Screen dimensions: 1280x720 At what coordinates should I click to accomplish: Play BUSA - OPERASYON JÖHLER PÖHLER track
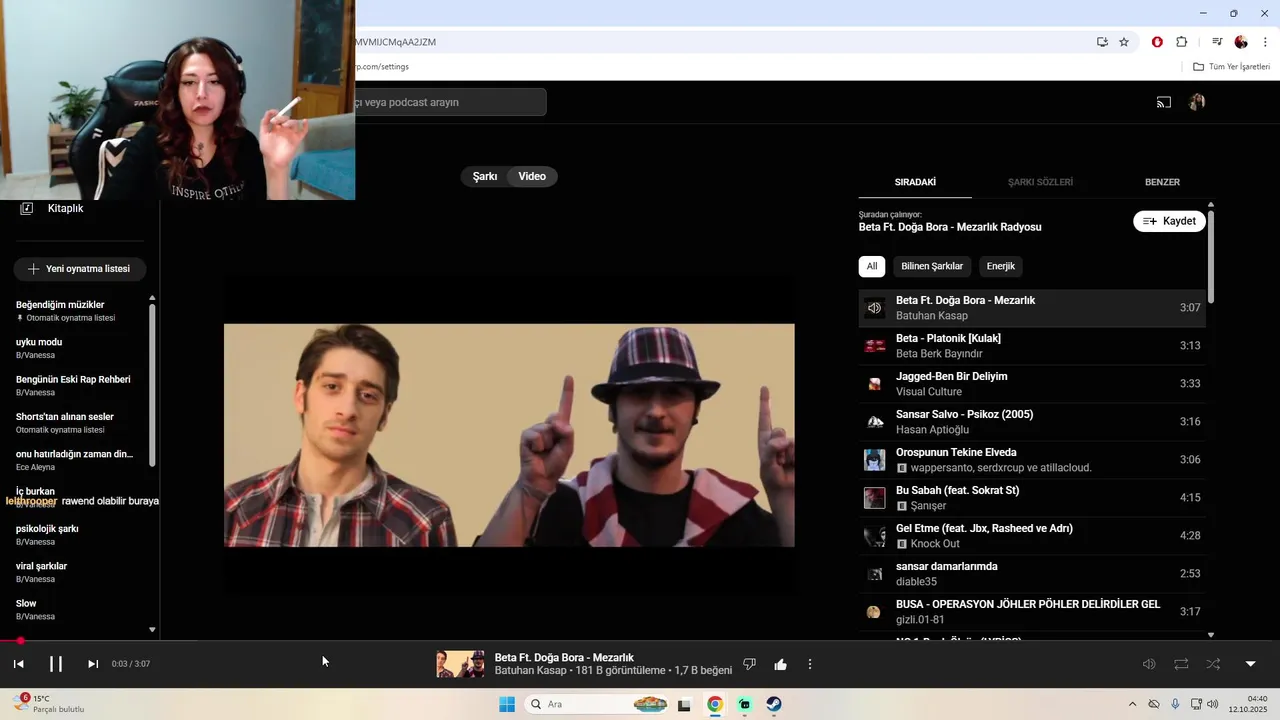point(1032,612)
